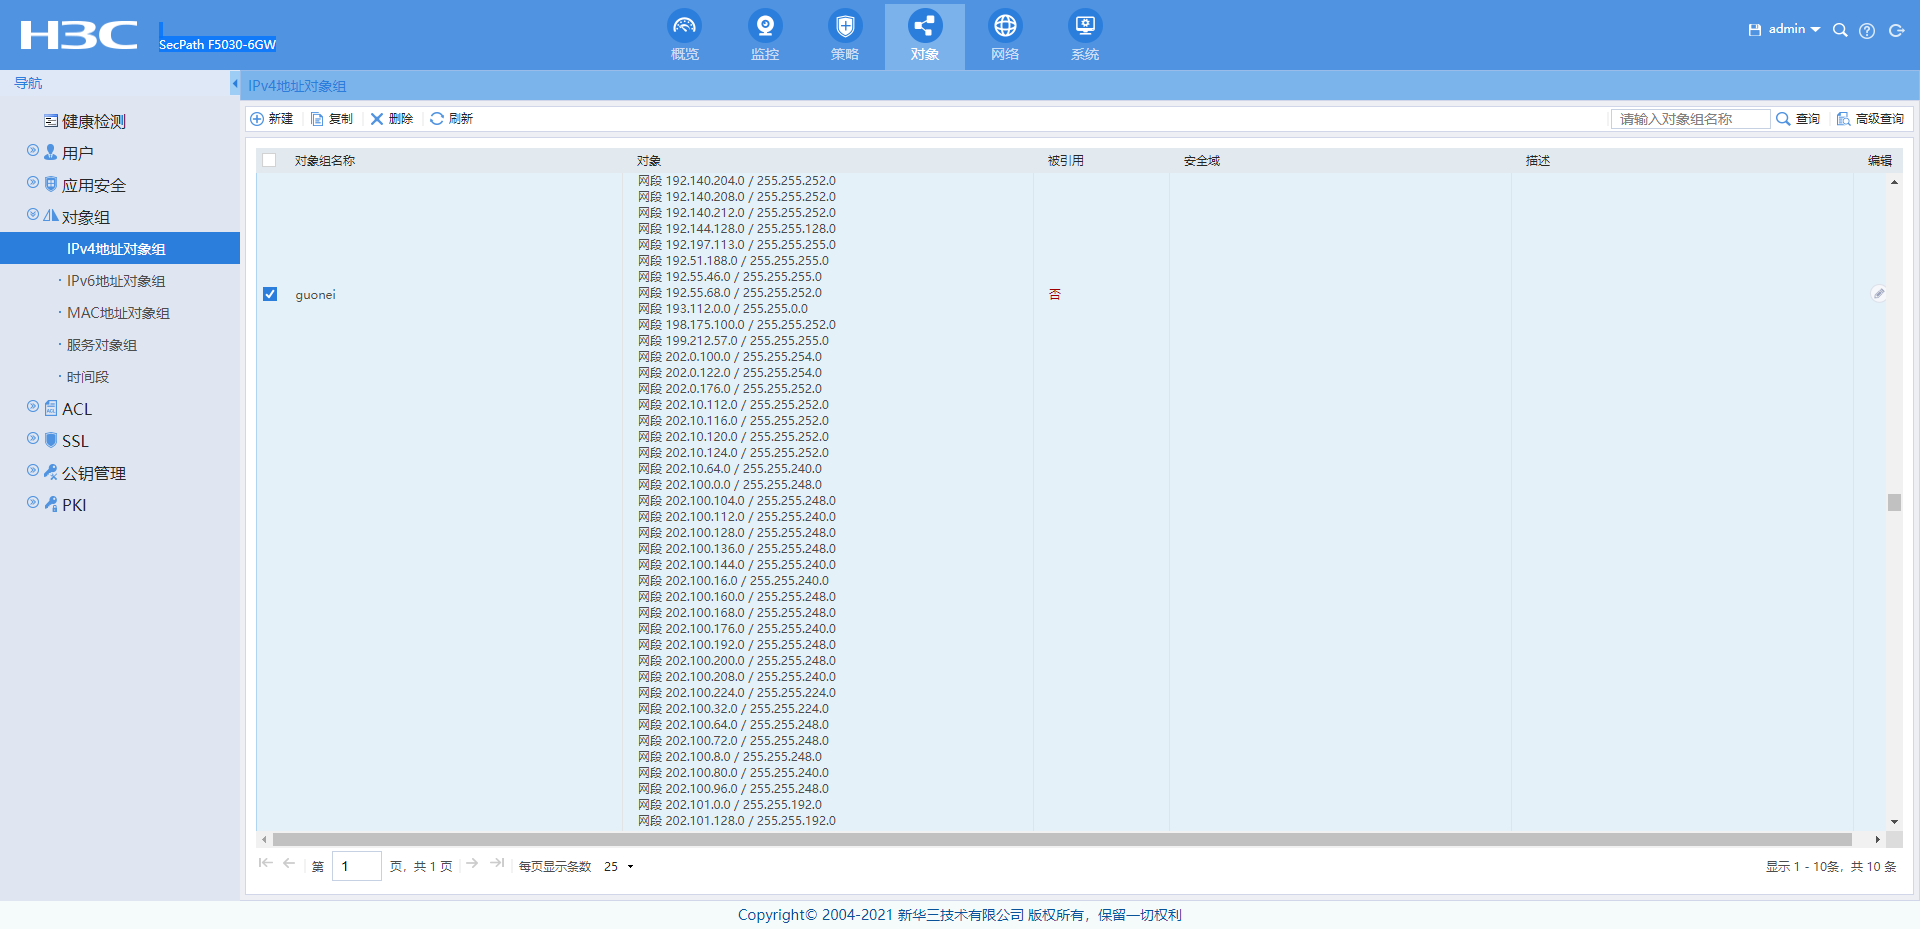The width and height of the screenshot is (1920, 929).
Task: Open the rows-per-page 25 dropdown
Action: point(619,867)
